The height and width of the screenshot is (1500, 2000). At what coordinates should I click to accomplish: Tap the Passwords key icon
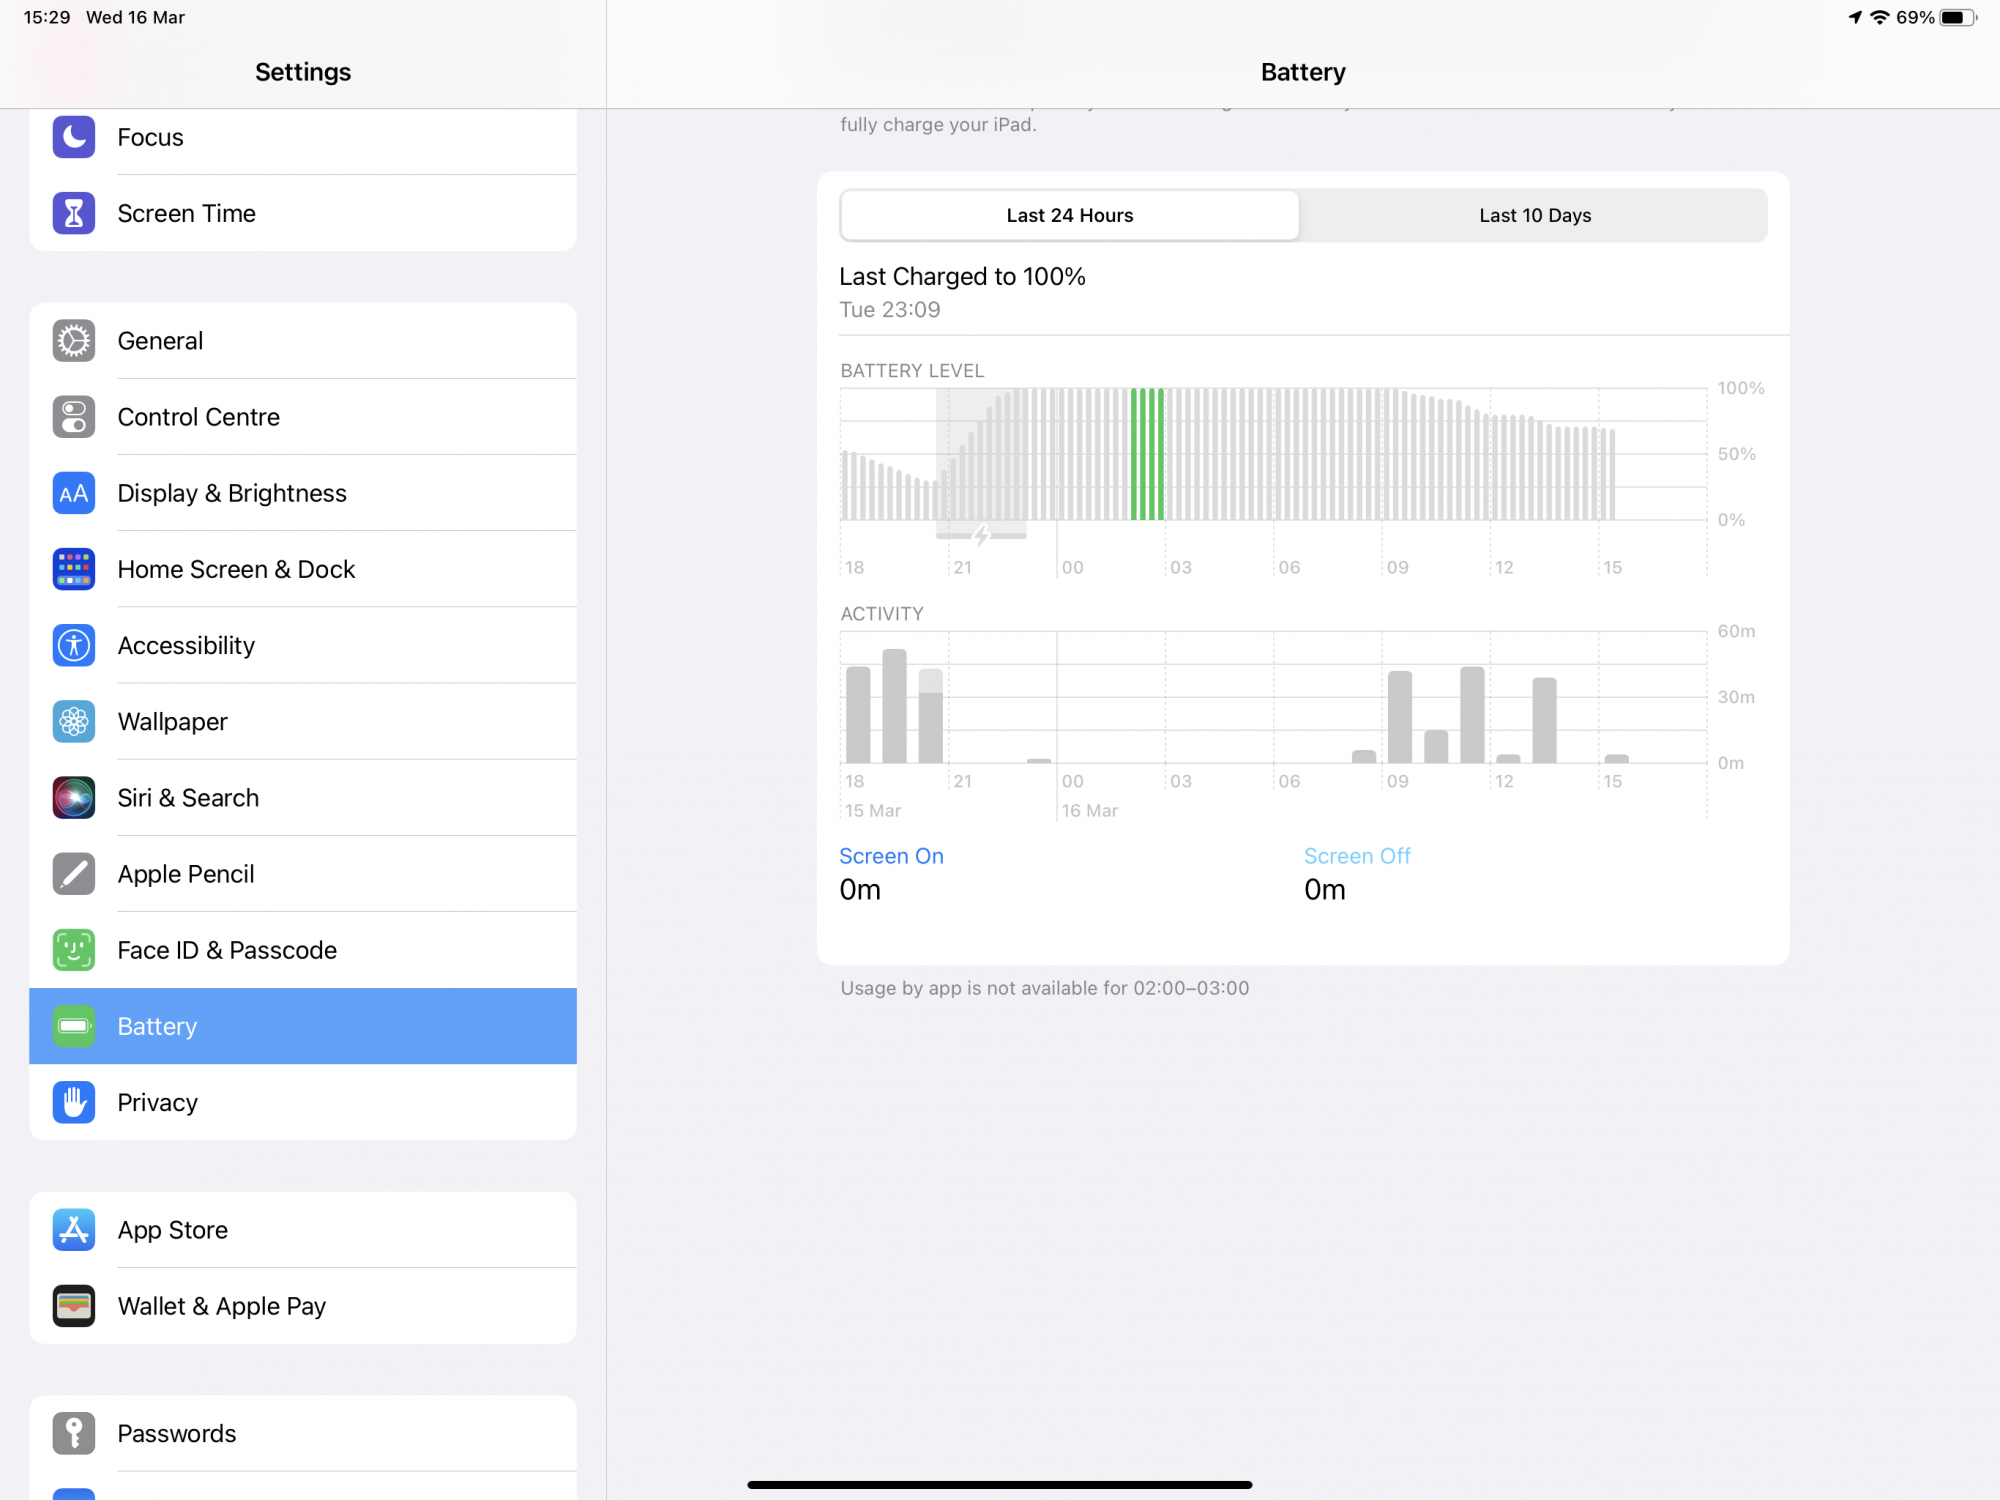pos(74,1433)
